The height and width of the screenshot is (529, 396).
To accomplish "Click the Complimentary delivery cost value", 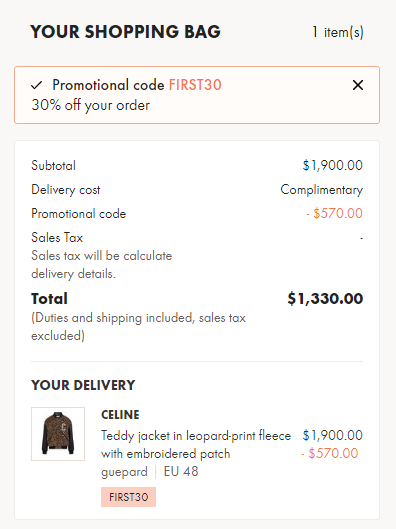I will tap(321, 190).
